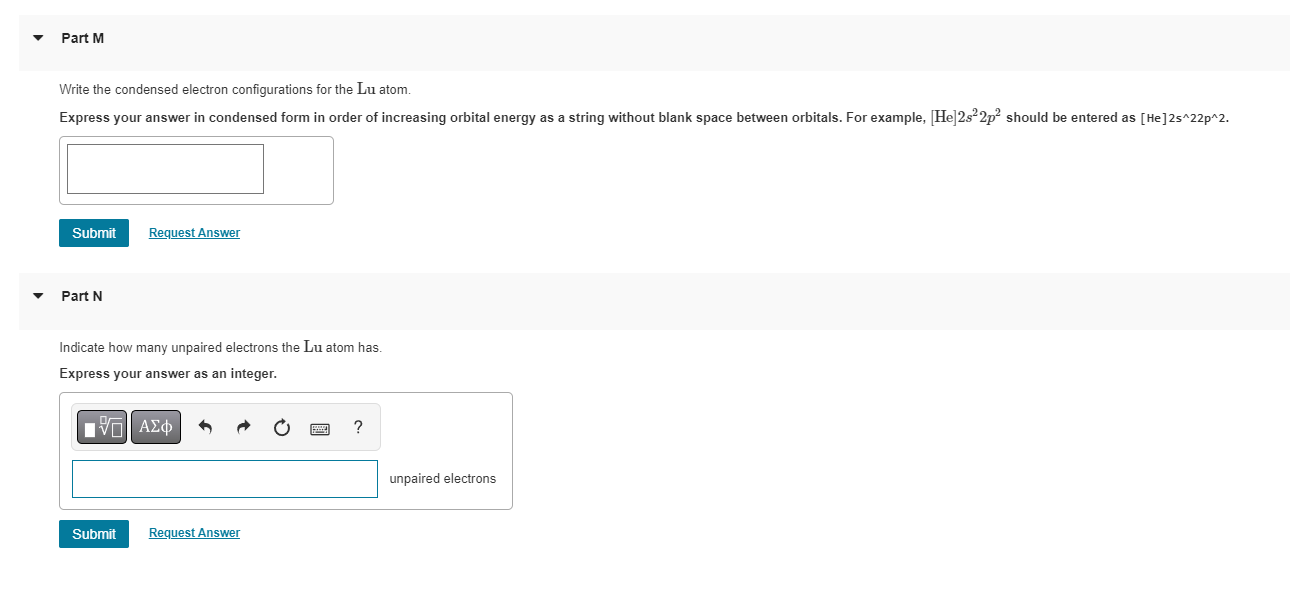Click the undo arrow icon

point(206,428)
